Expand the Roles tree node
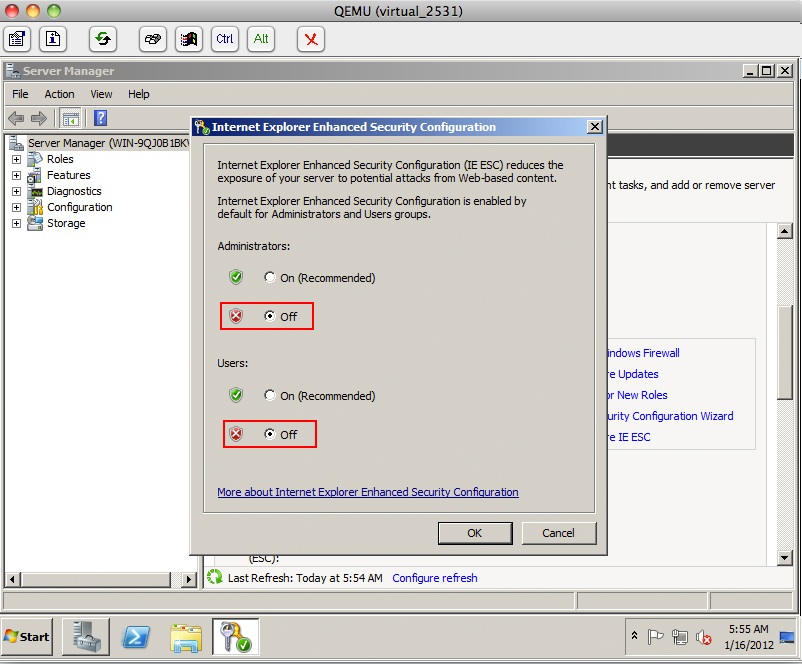Image resolution: width=802 pixels, height=664 pixels. tap(16, 159)
